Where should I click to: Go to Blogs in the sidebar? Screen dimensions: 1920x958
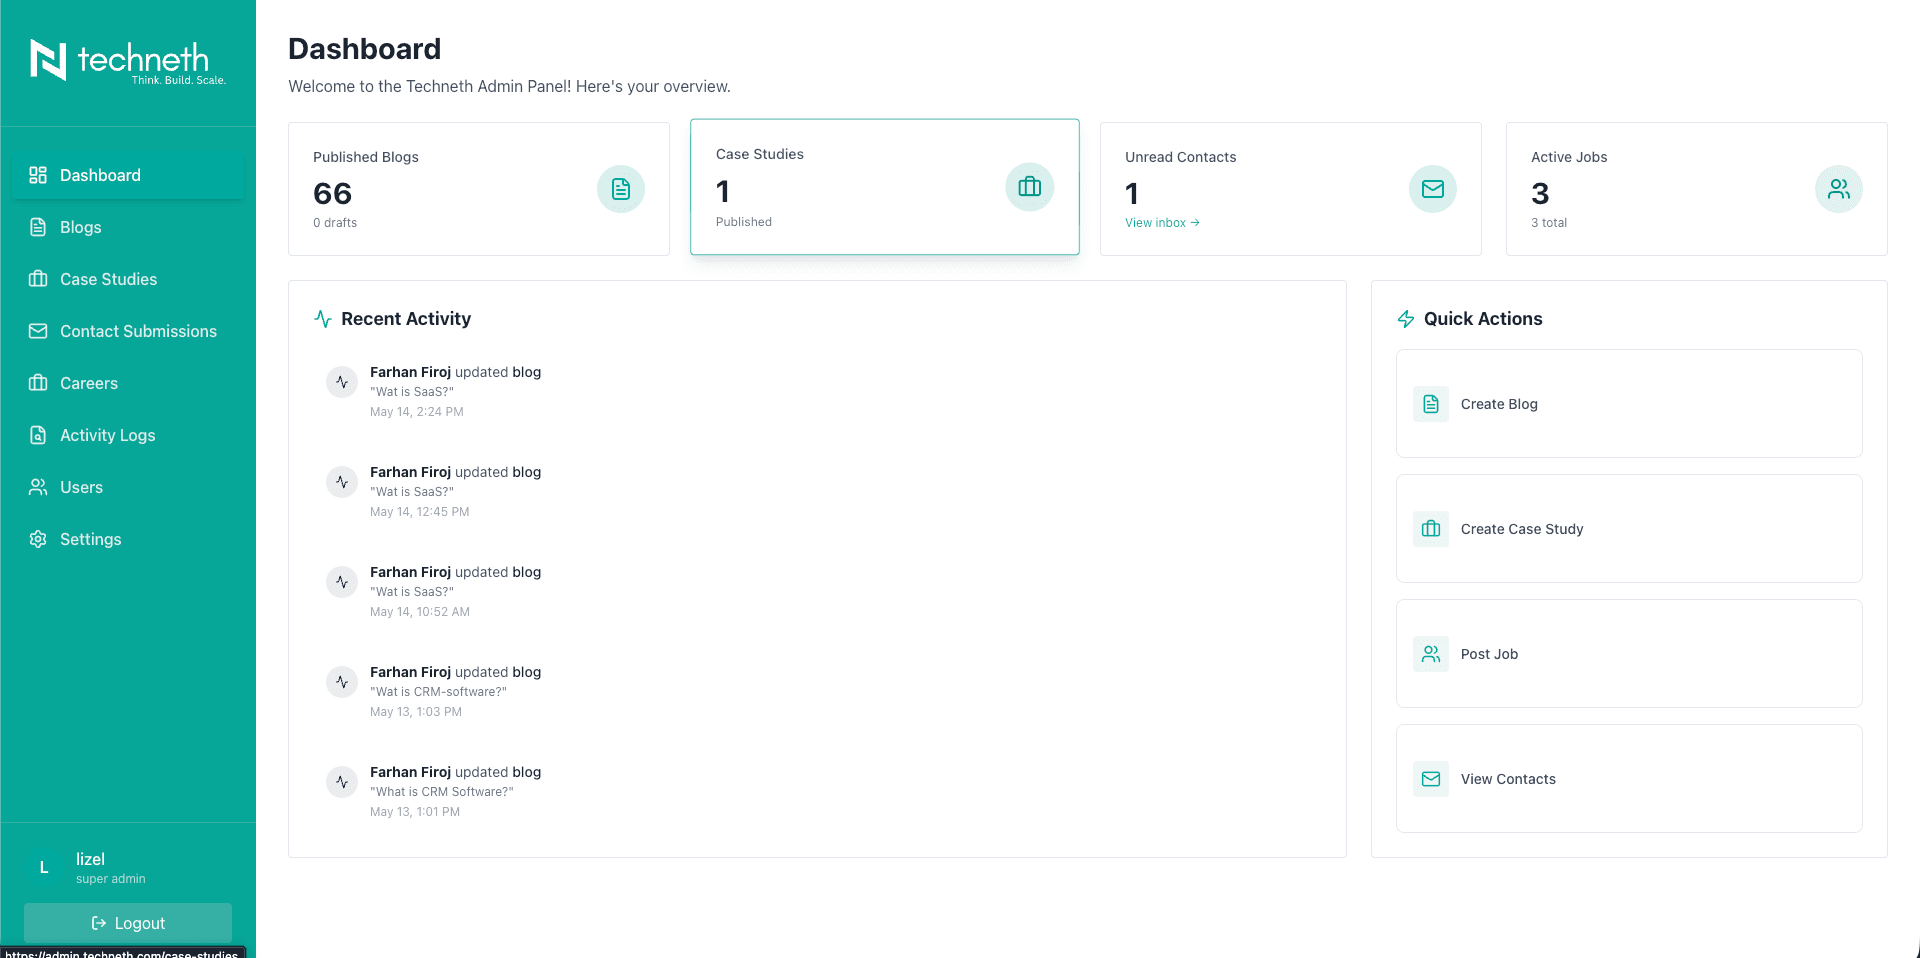coord(128,227)
